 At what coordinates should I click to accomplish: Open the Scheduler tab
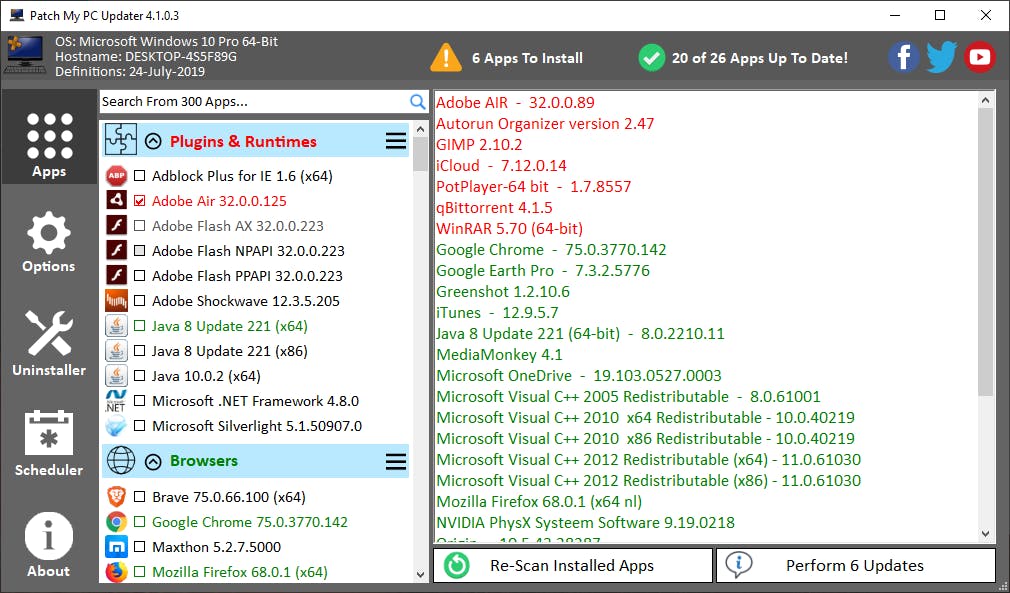[x=50, y=443]
